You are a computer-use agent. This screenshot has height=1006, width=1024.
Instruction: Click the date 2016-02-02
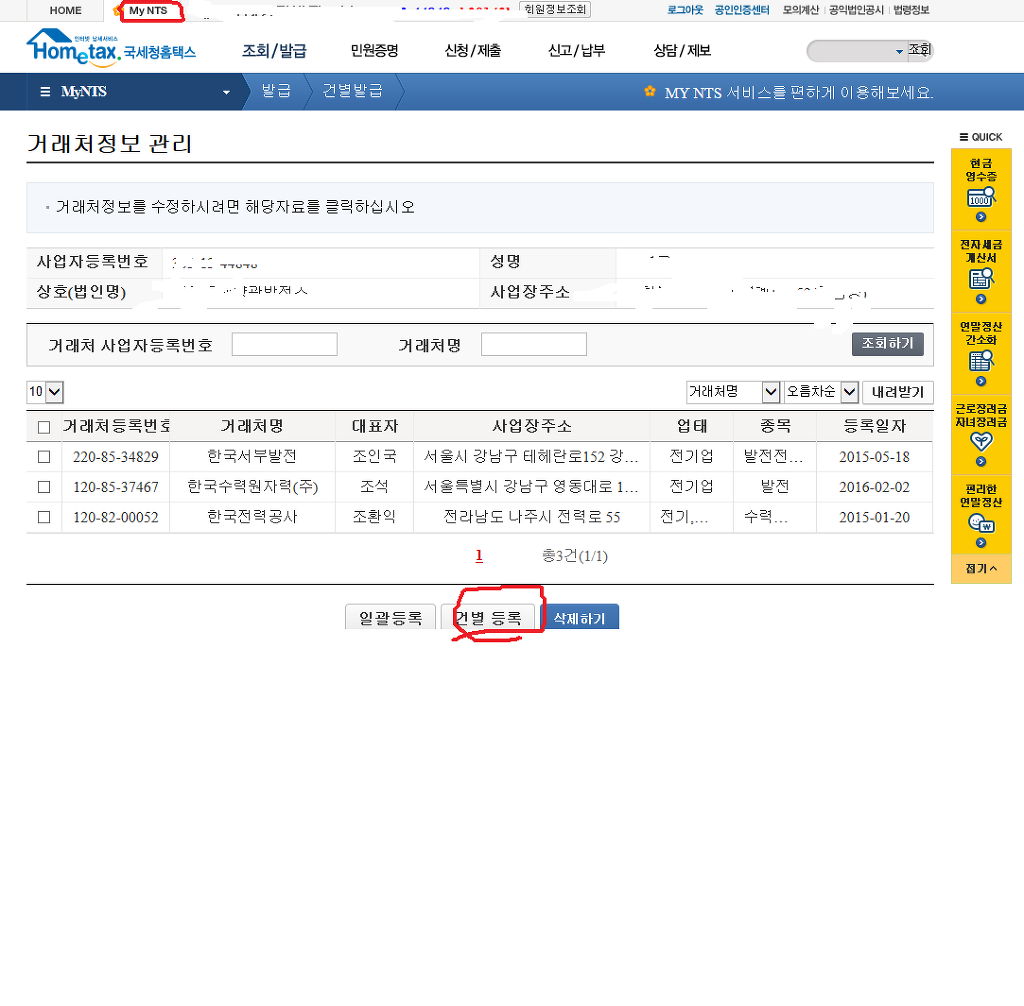tap(874, 487)
